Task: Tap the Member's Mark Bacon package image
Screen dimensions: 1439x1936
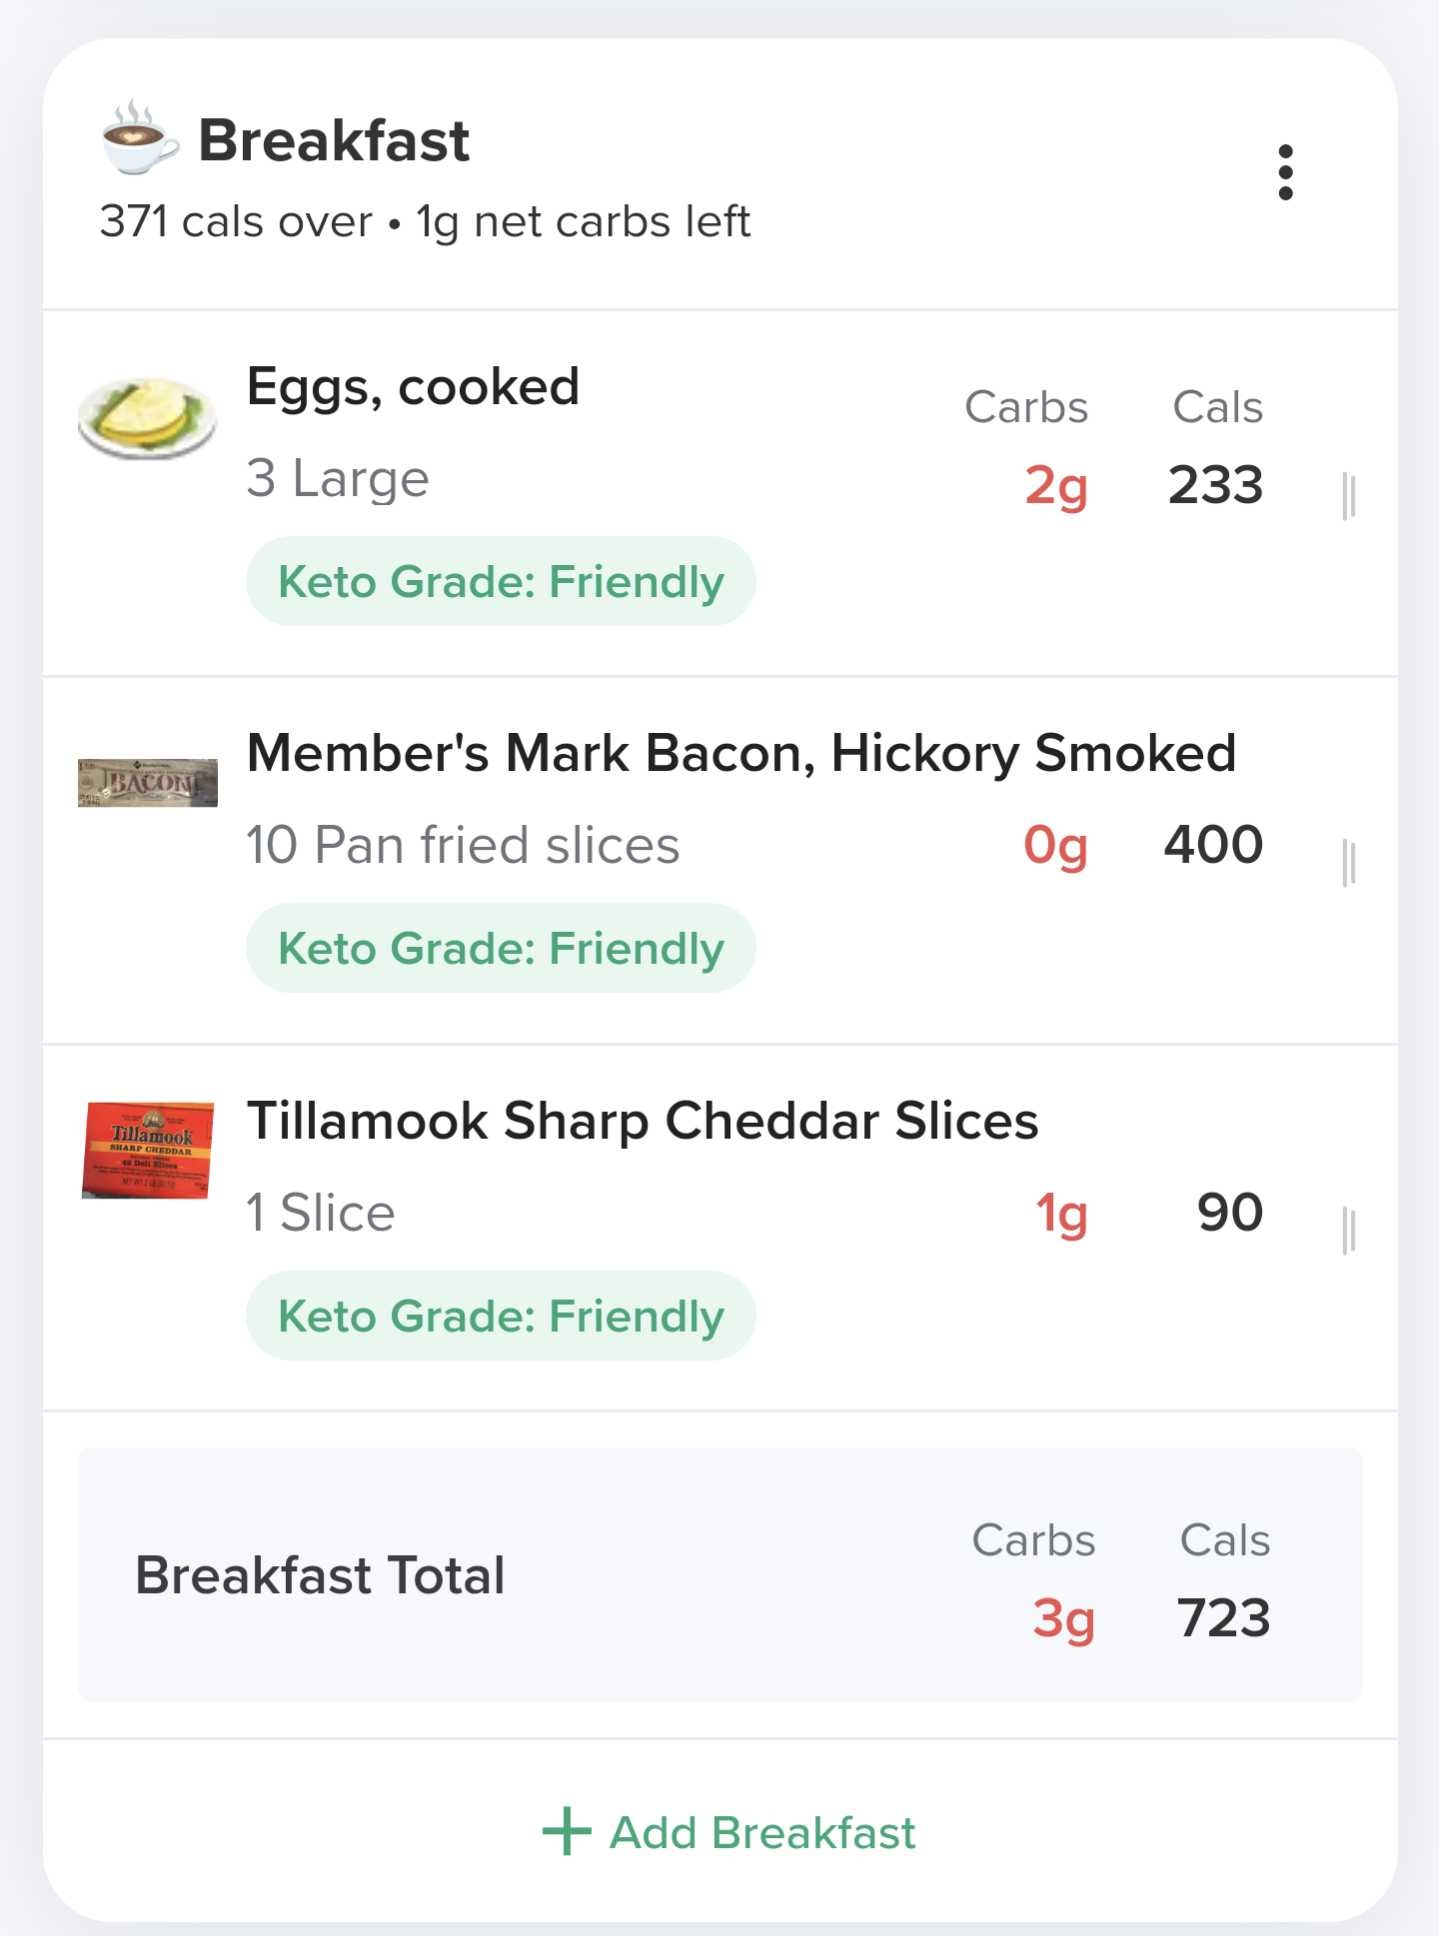Action: [x=148, y=783]
